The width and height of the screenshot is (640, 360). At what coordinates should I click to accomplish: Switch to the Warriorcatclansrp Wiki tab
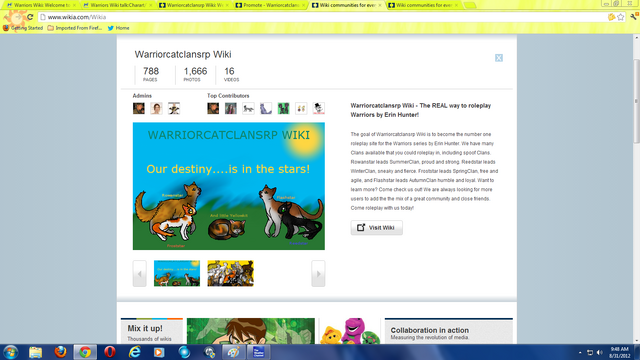coord(194,5)
